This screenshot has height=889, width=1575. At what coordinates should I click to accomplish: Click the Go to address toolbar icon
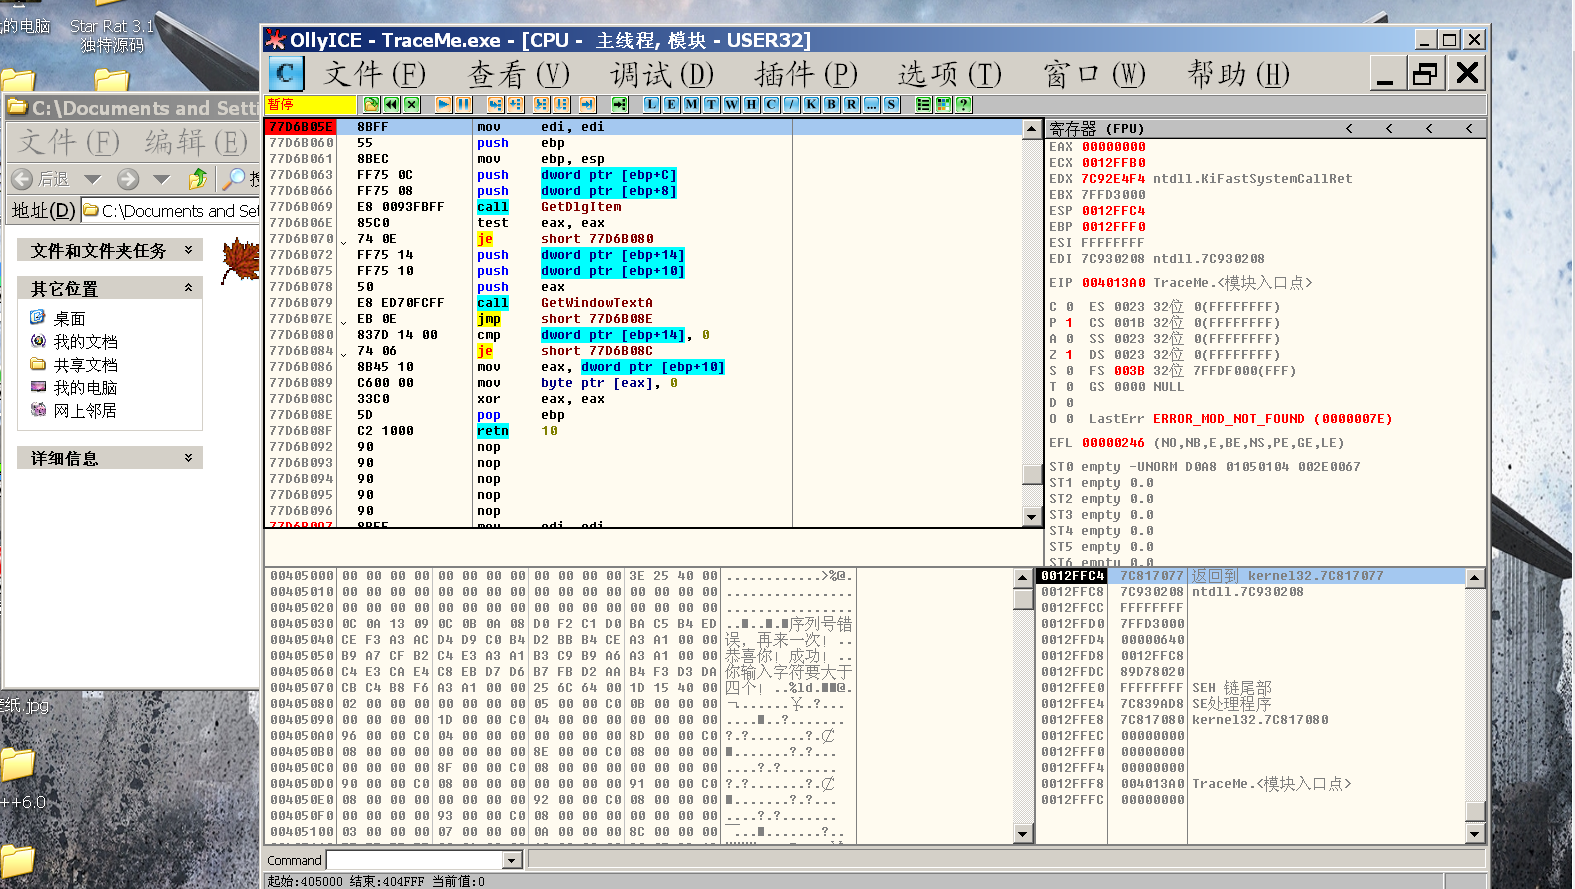620,104
